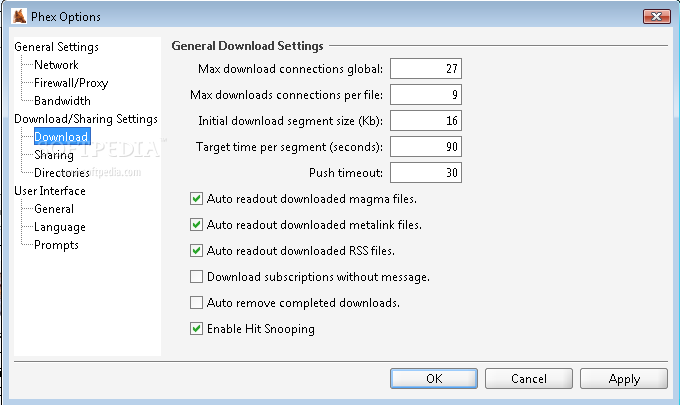Open the Sharing settings page
The width and height of the screenshot is (680, 405).
point(54,155)
